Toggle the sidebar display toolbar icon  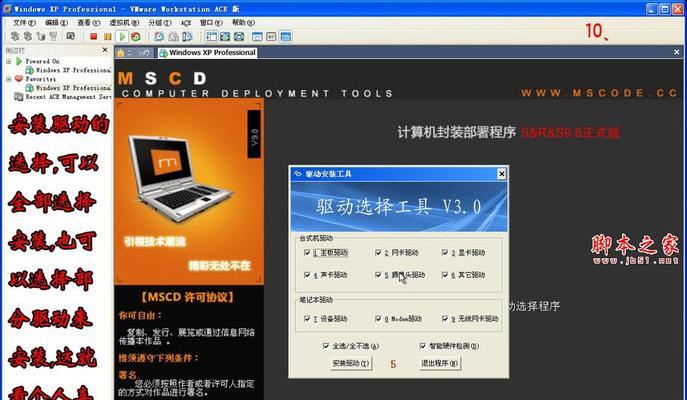tap(212, 37)
